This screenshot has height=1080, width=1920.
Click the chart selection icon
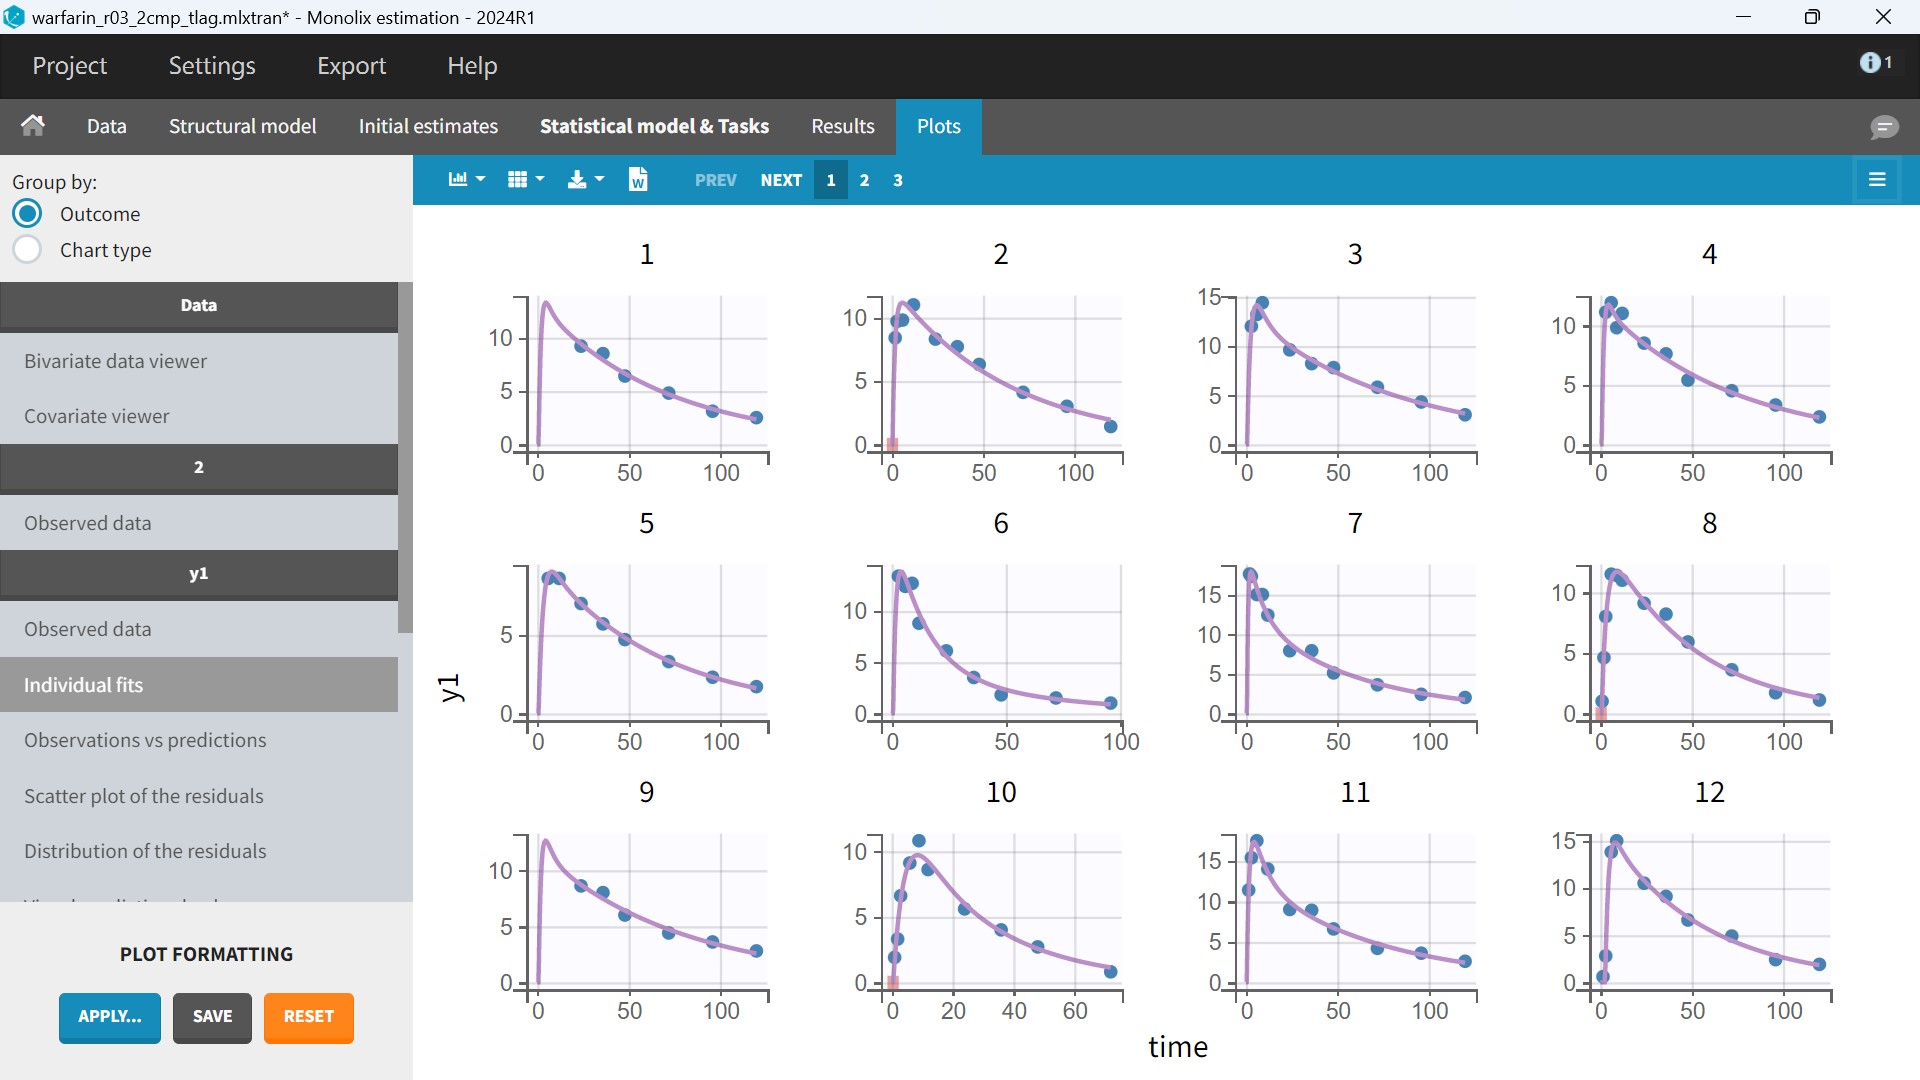click(x=458, y=180)
